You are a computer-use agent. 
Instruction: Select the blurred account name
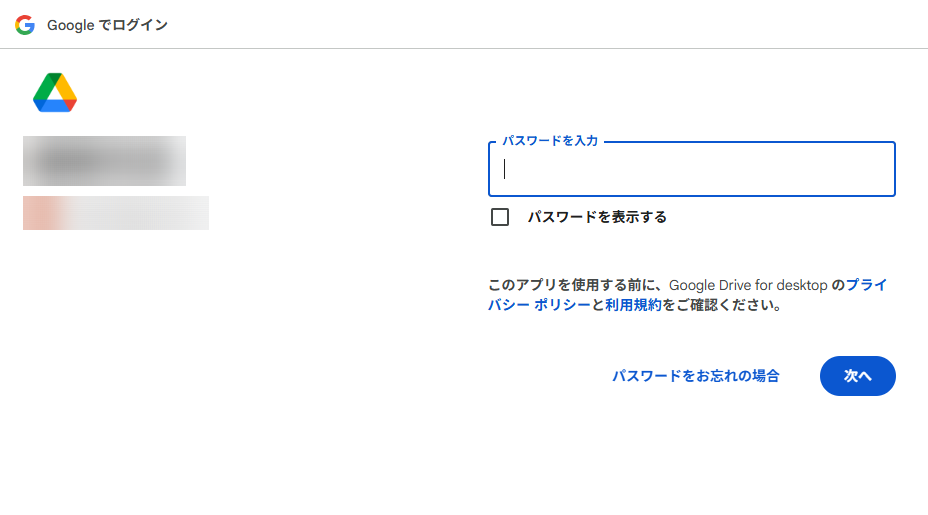104,161
